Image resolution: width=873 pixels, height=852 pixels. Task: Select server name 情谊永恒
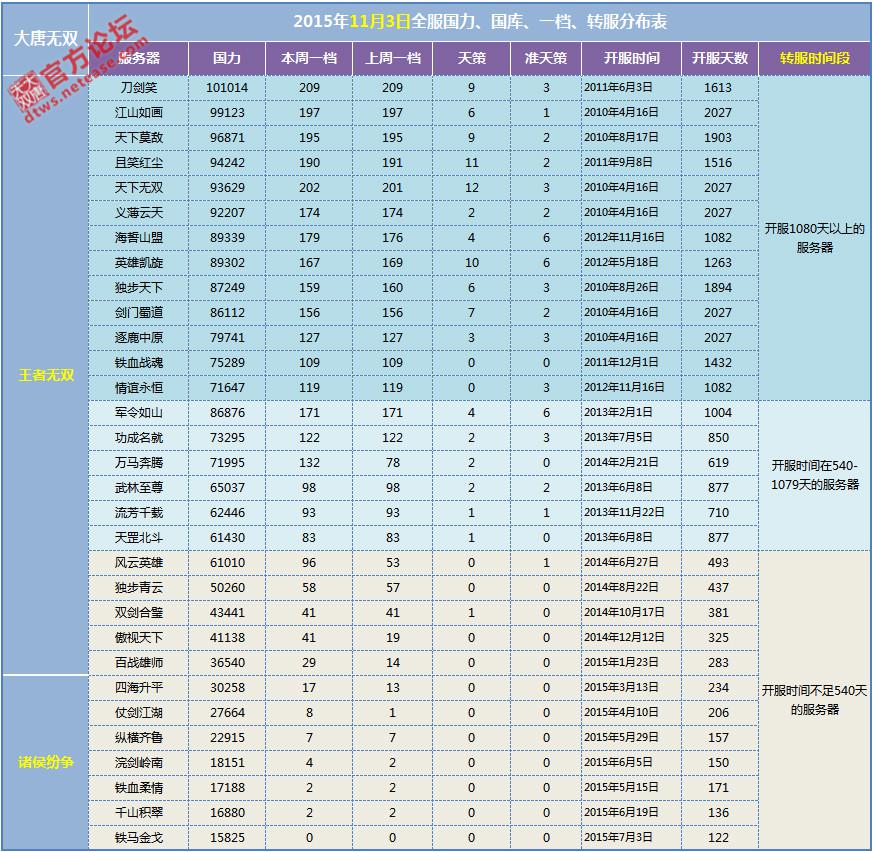pyautogui.click(x=139, y=388)
